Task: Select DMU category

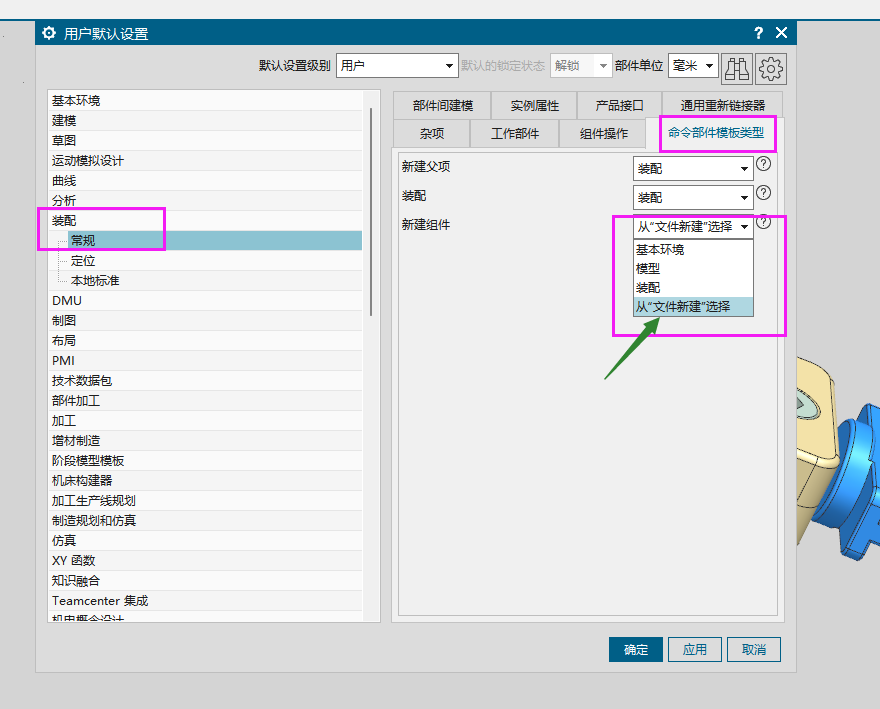Action: 205,300
